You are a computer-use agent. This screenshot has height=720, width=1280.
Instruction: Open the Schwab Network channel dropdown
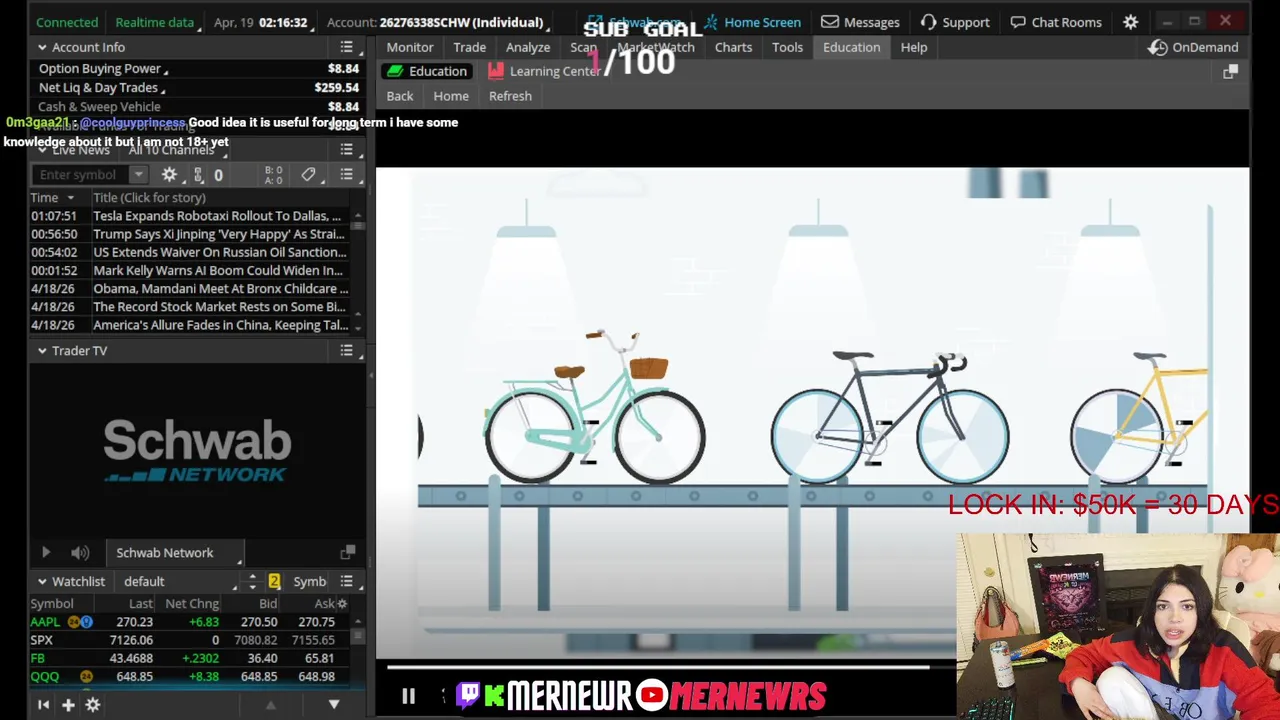point(175,552)
